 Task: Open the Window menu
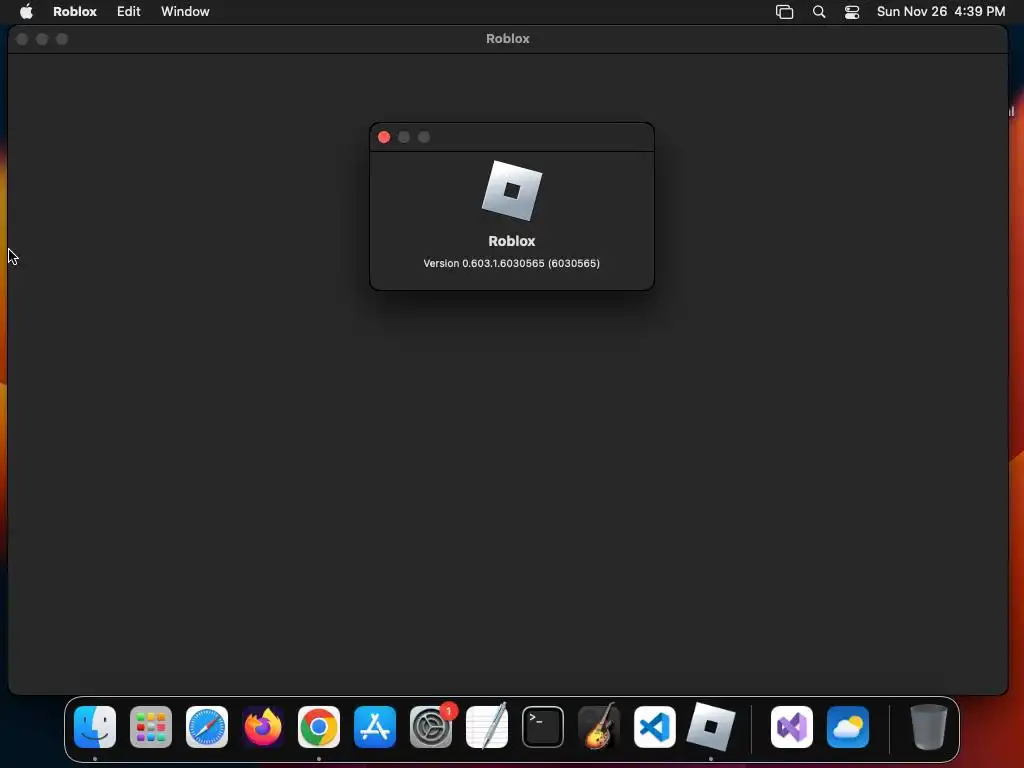point(185,11)
